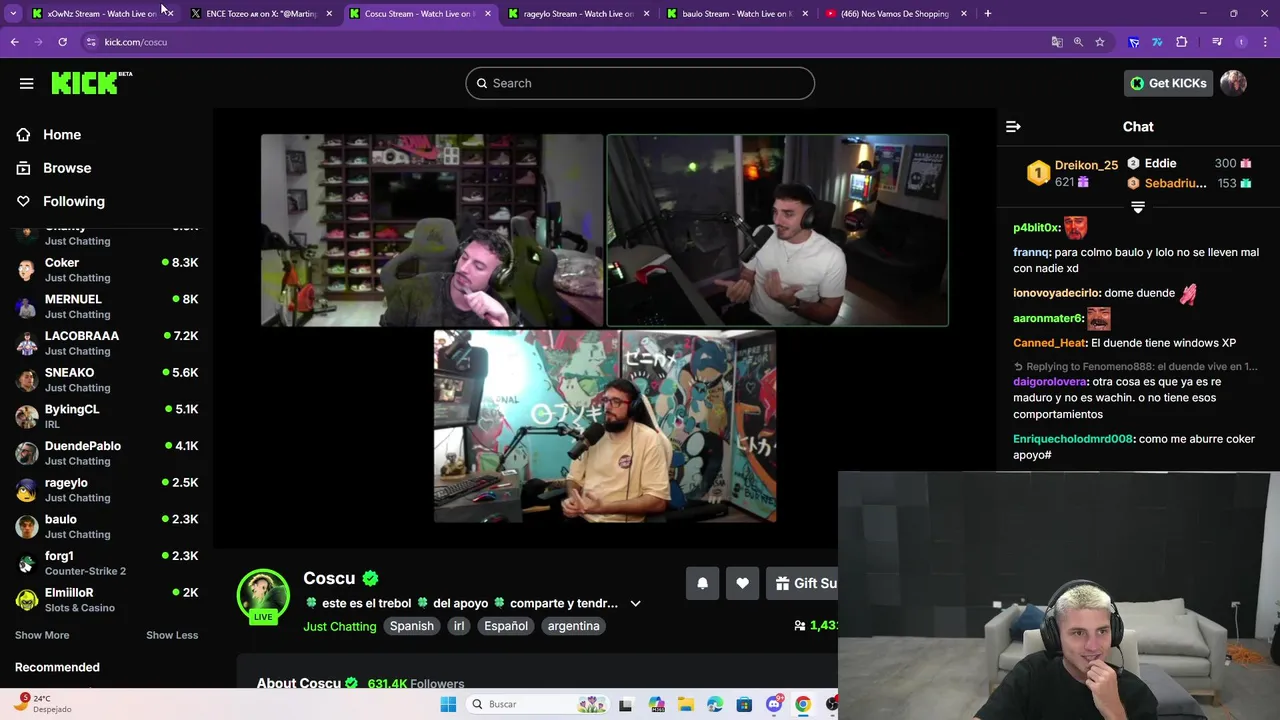Screen dimensions: 1280x720
Task: Click the Gift Subs button
Action: pyautogui.click(x=803, y=583)
